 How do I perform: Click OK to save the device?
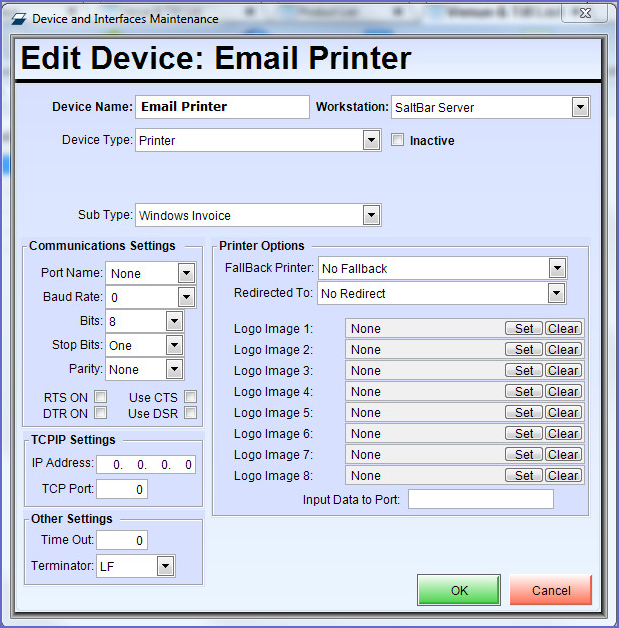click(459, 590)
